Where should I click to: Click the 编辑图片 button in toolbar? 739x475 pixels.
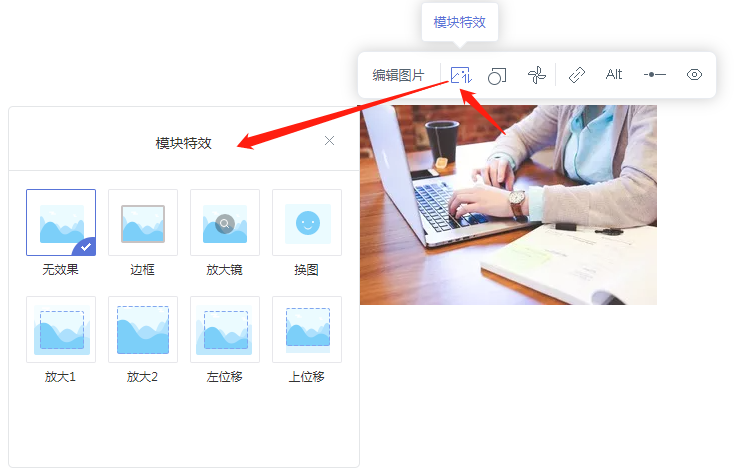click(398, 75)
